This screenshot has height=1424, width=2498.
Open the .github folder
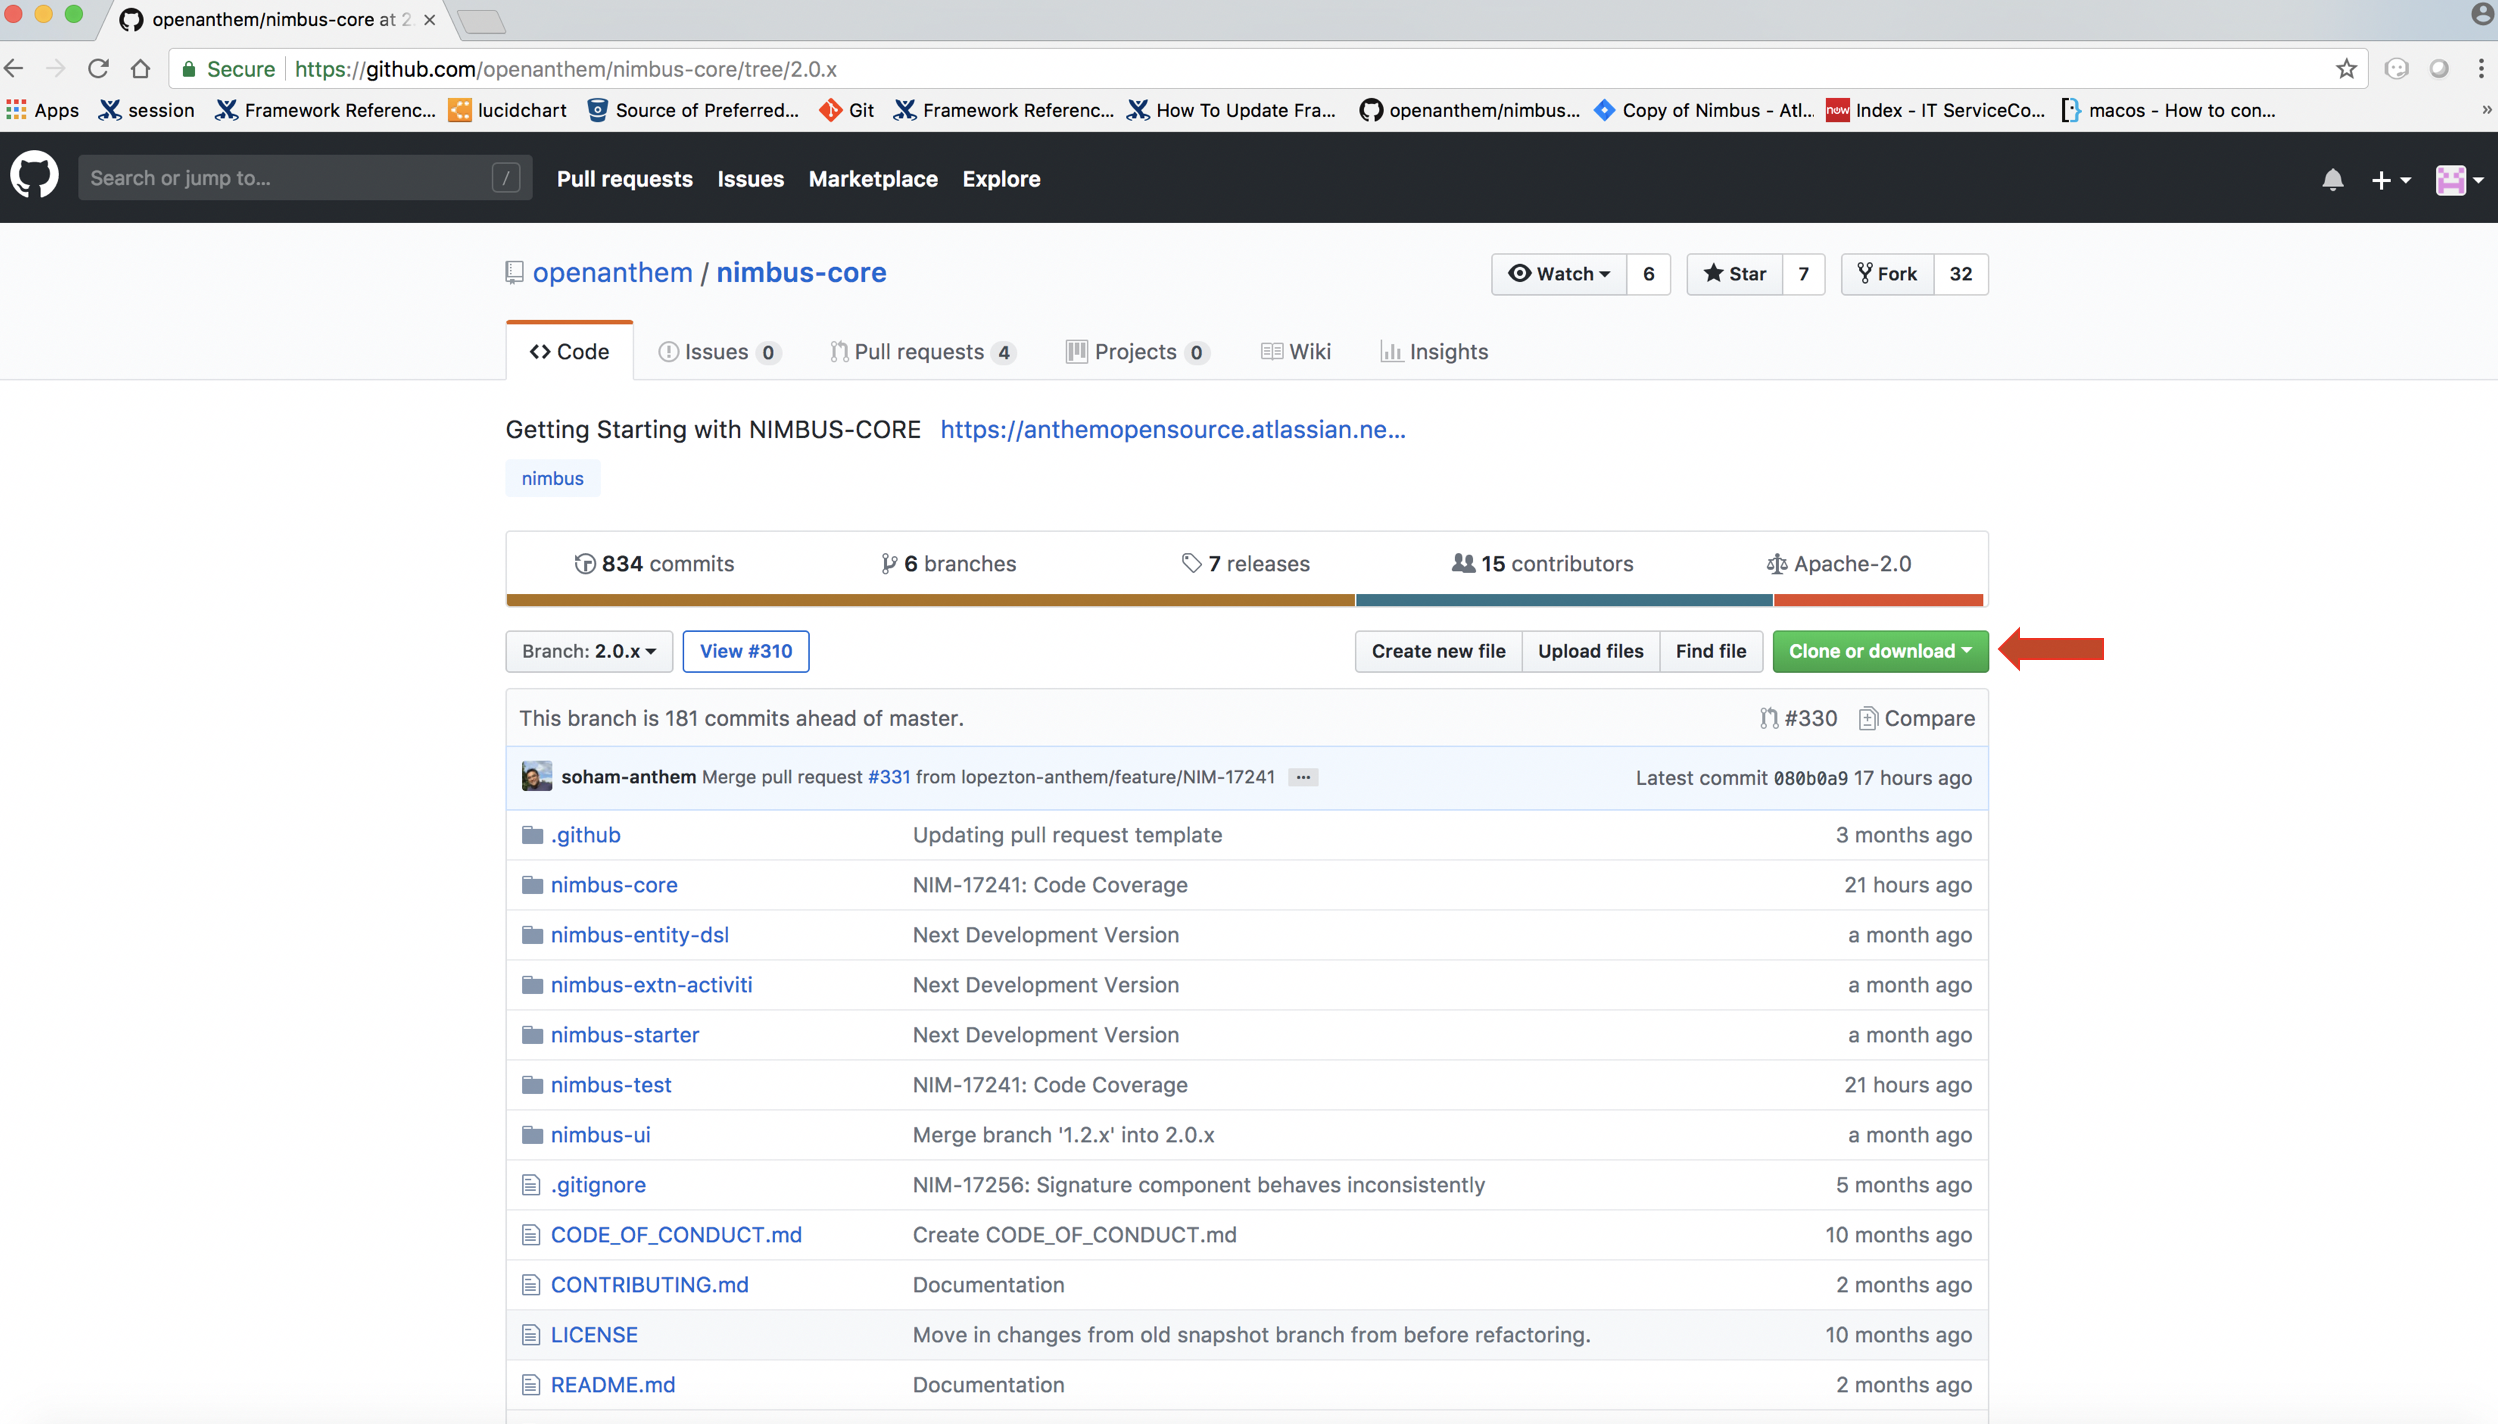[x=585, y=834]
